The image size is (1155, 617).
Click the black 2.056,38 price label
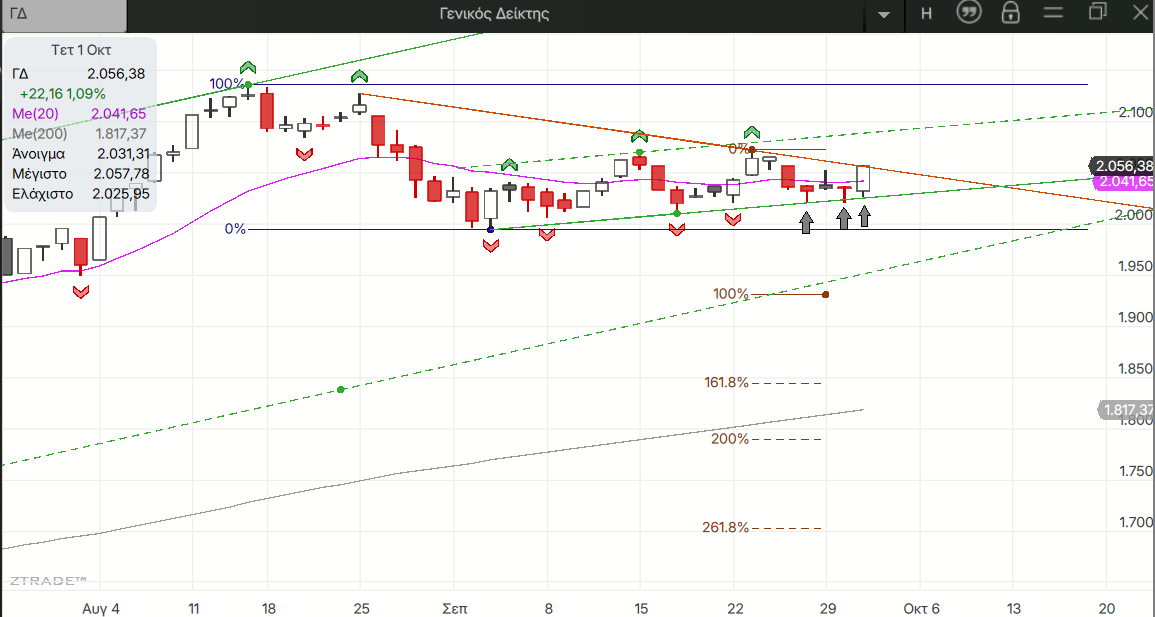pyautogui.click(x=1123, y=166)
